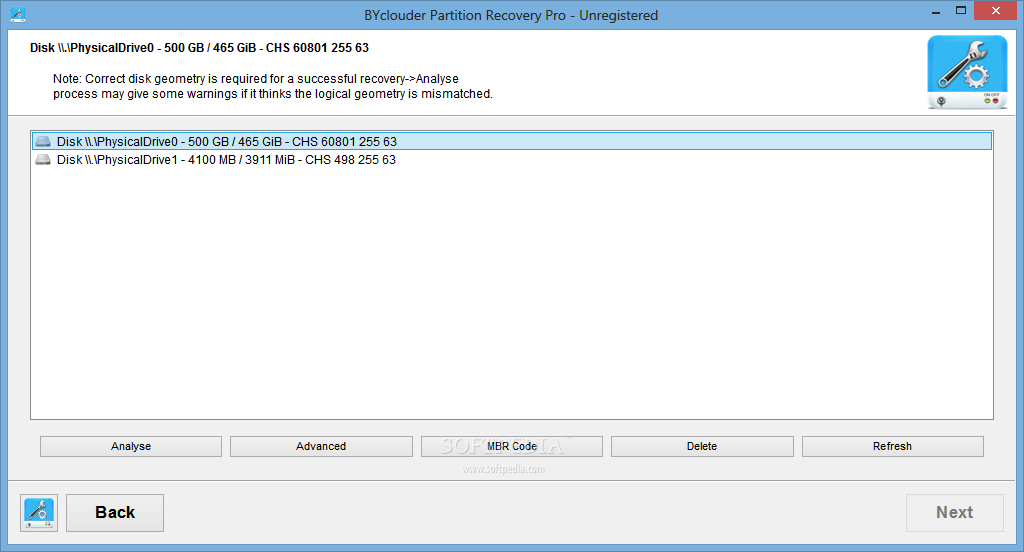Viewport: 1024px width, 552px height.
Task: Click the large wrench and gear logo
Action: 967,72
